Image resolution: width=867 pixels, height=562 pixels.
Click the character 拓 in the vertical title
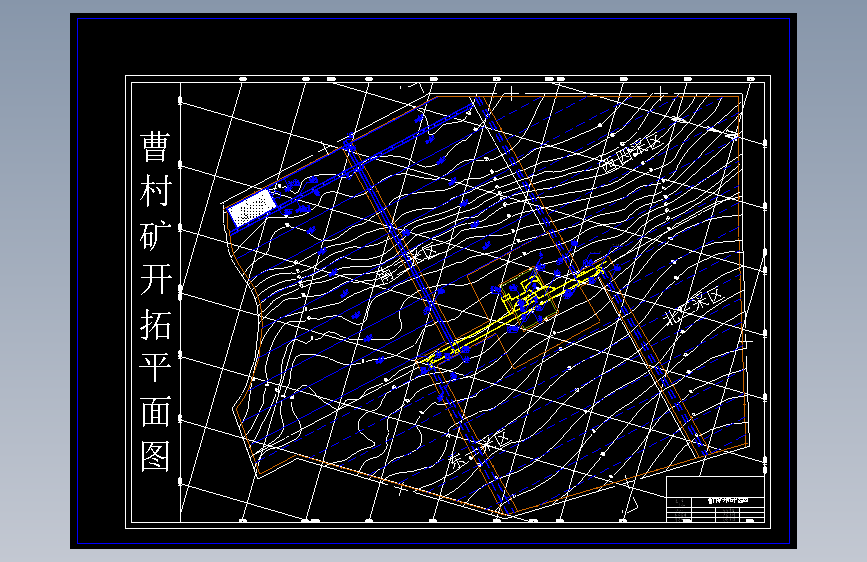[x=155, y=324]
